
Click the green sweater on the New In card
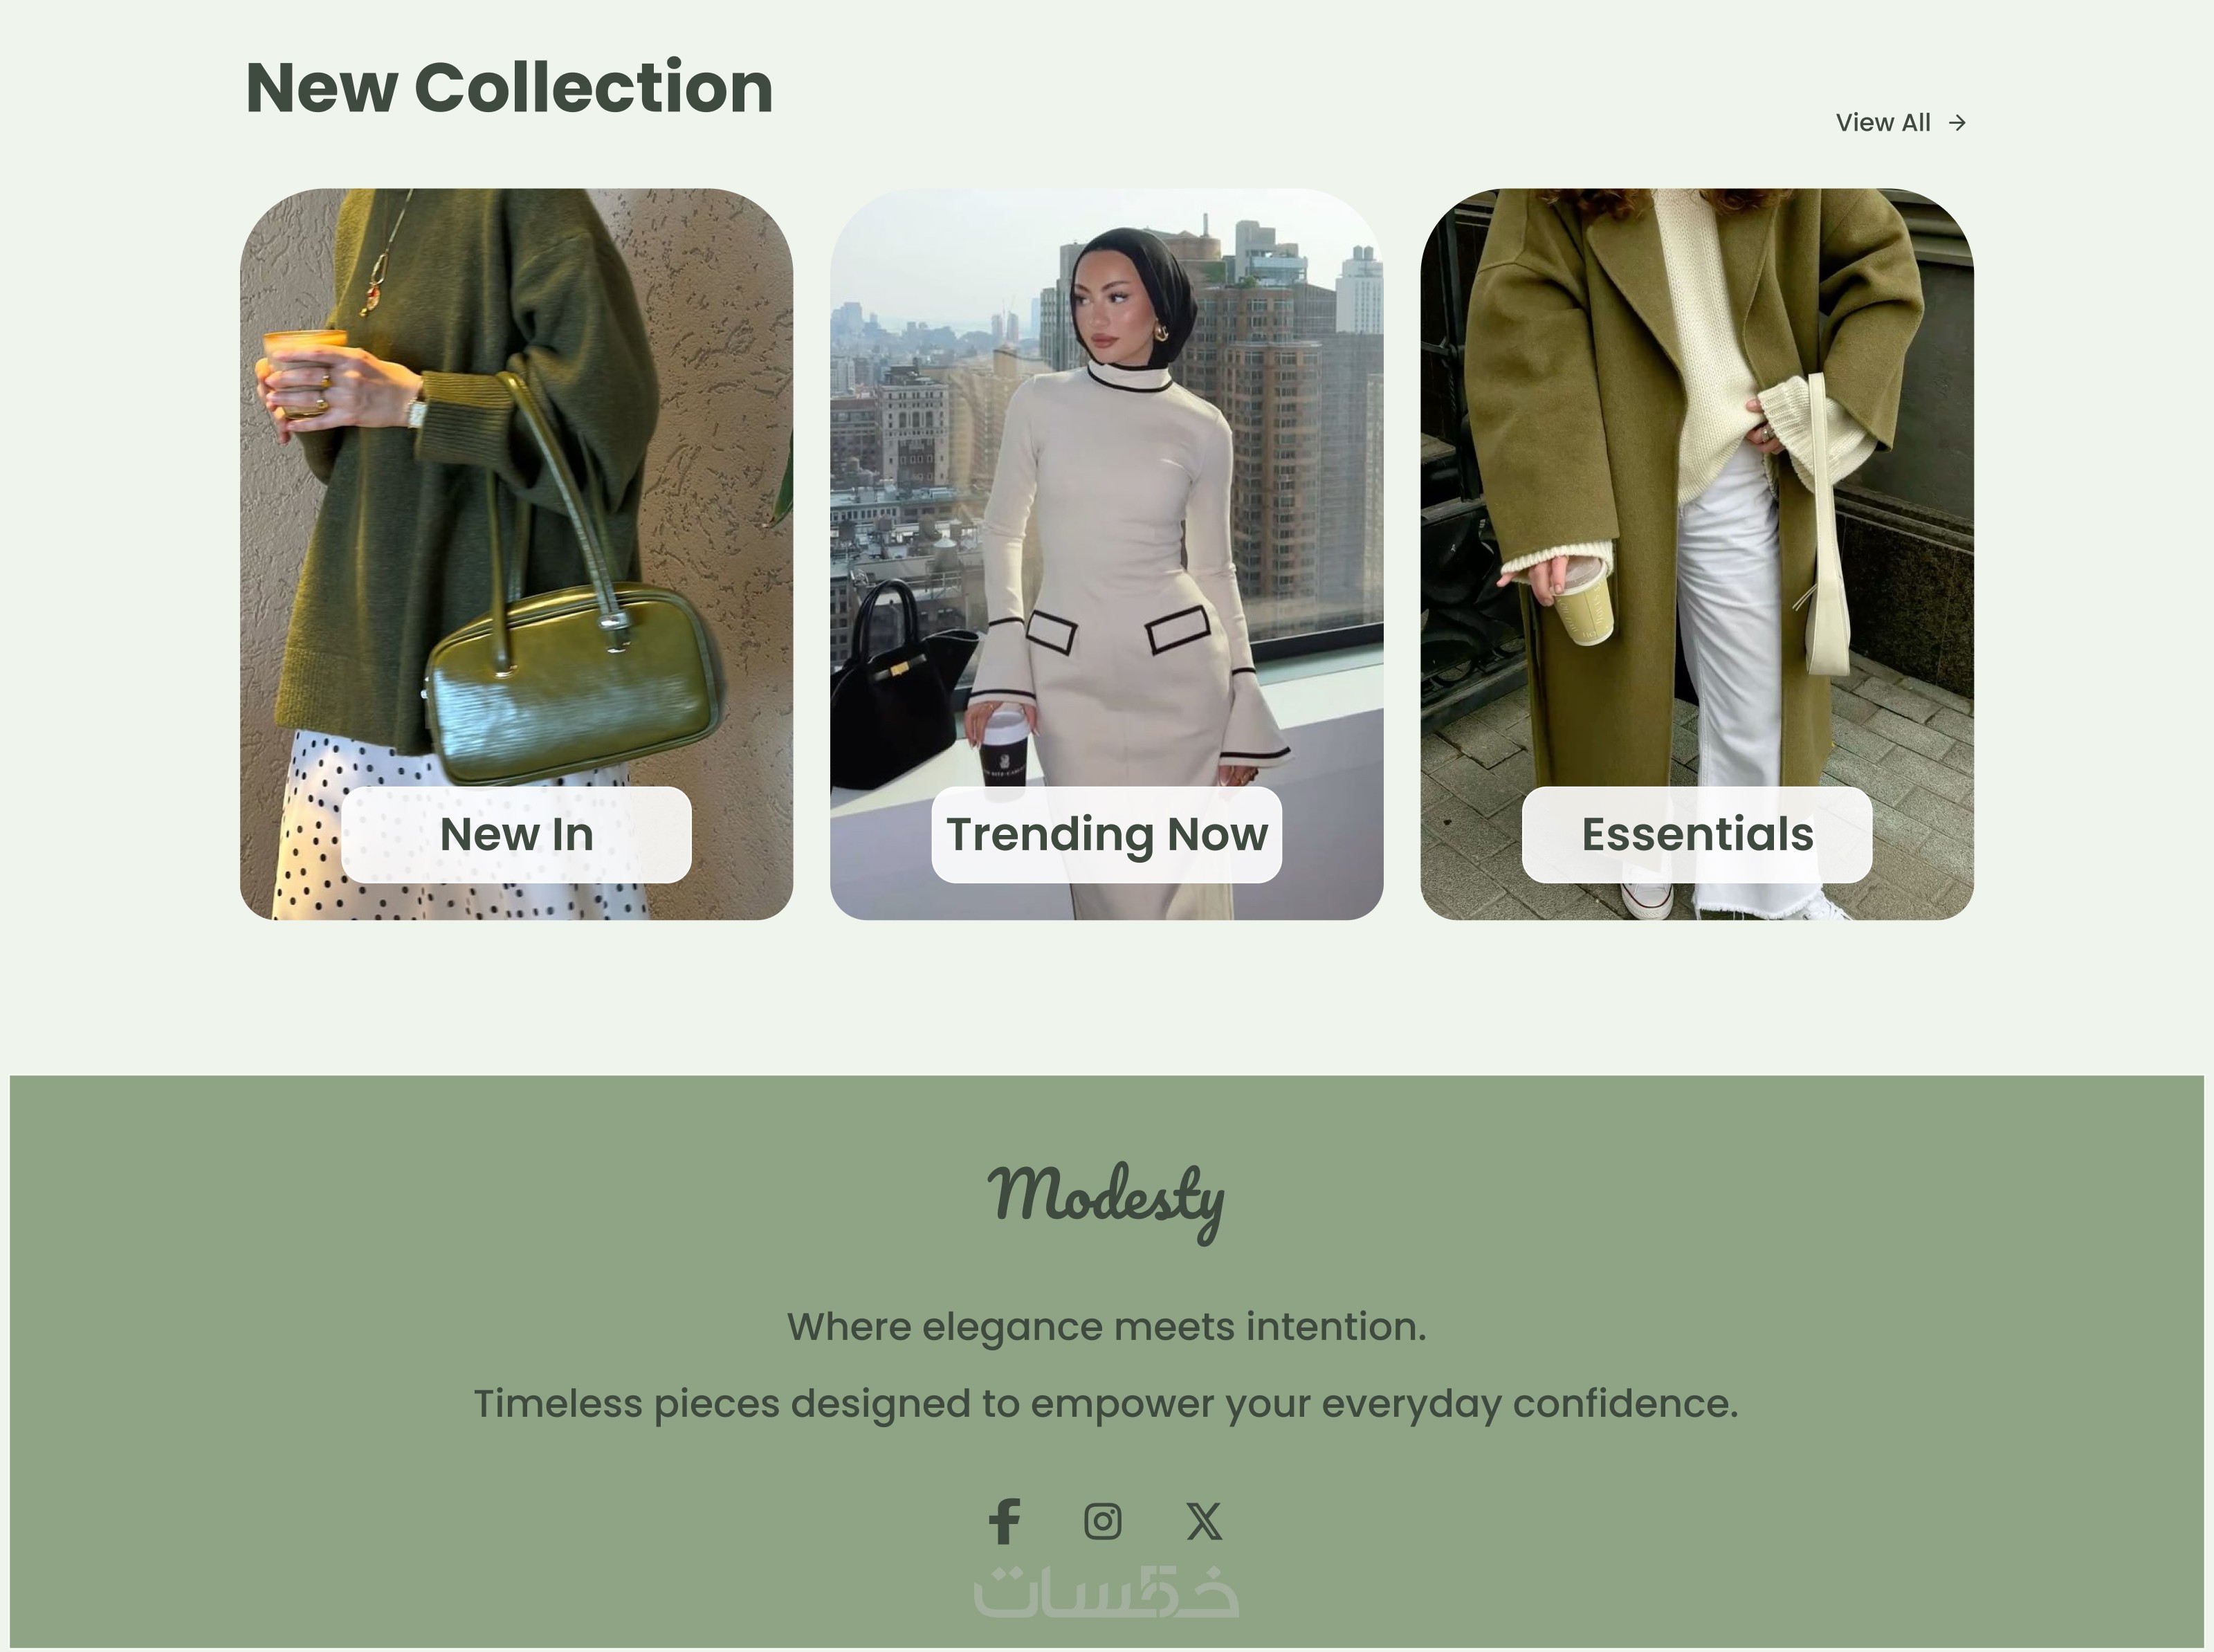(470, 450)
